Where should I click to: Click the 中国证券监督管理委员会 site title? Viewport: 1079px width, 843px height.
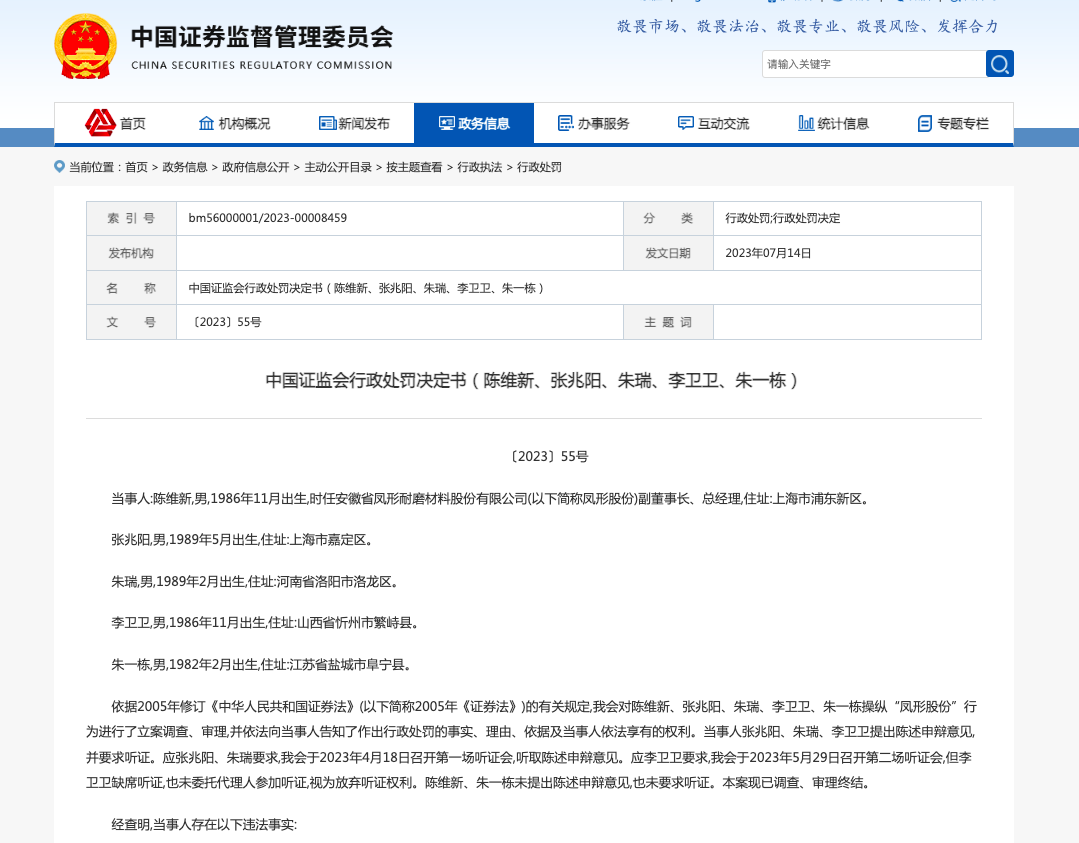(262, 36)
